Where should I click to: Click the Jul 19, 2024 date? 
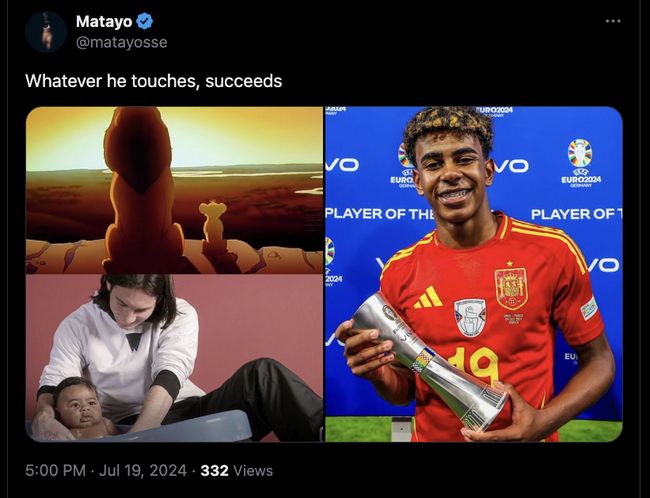(x=143, y=471)
